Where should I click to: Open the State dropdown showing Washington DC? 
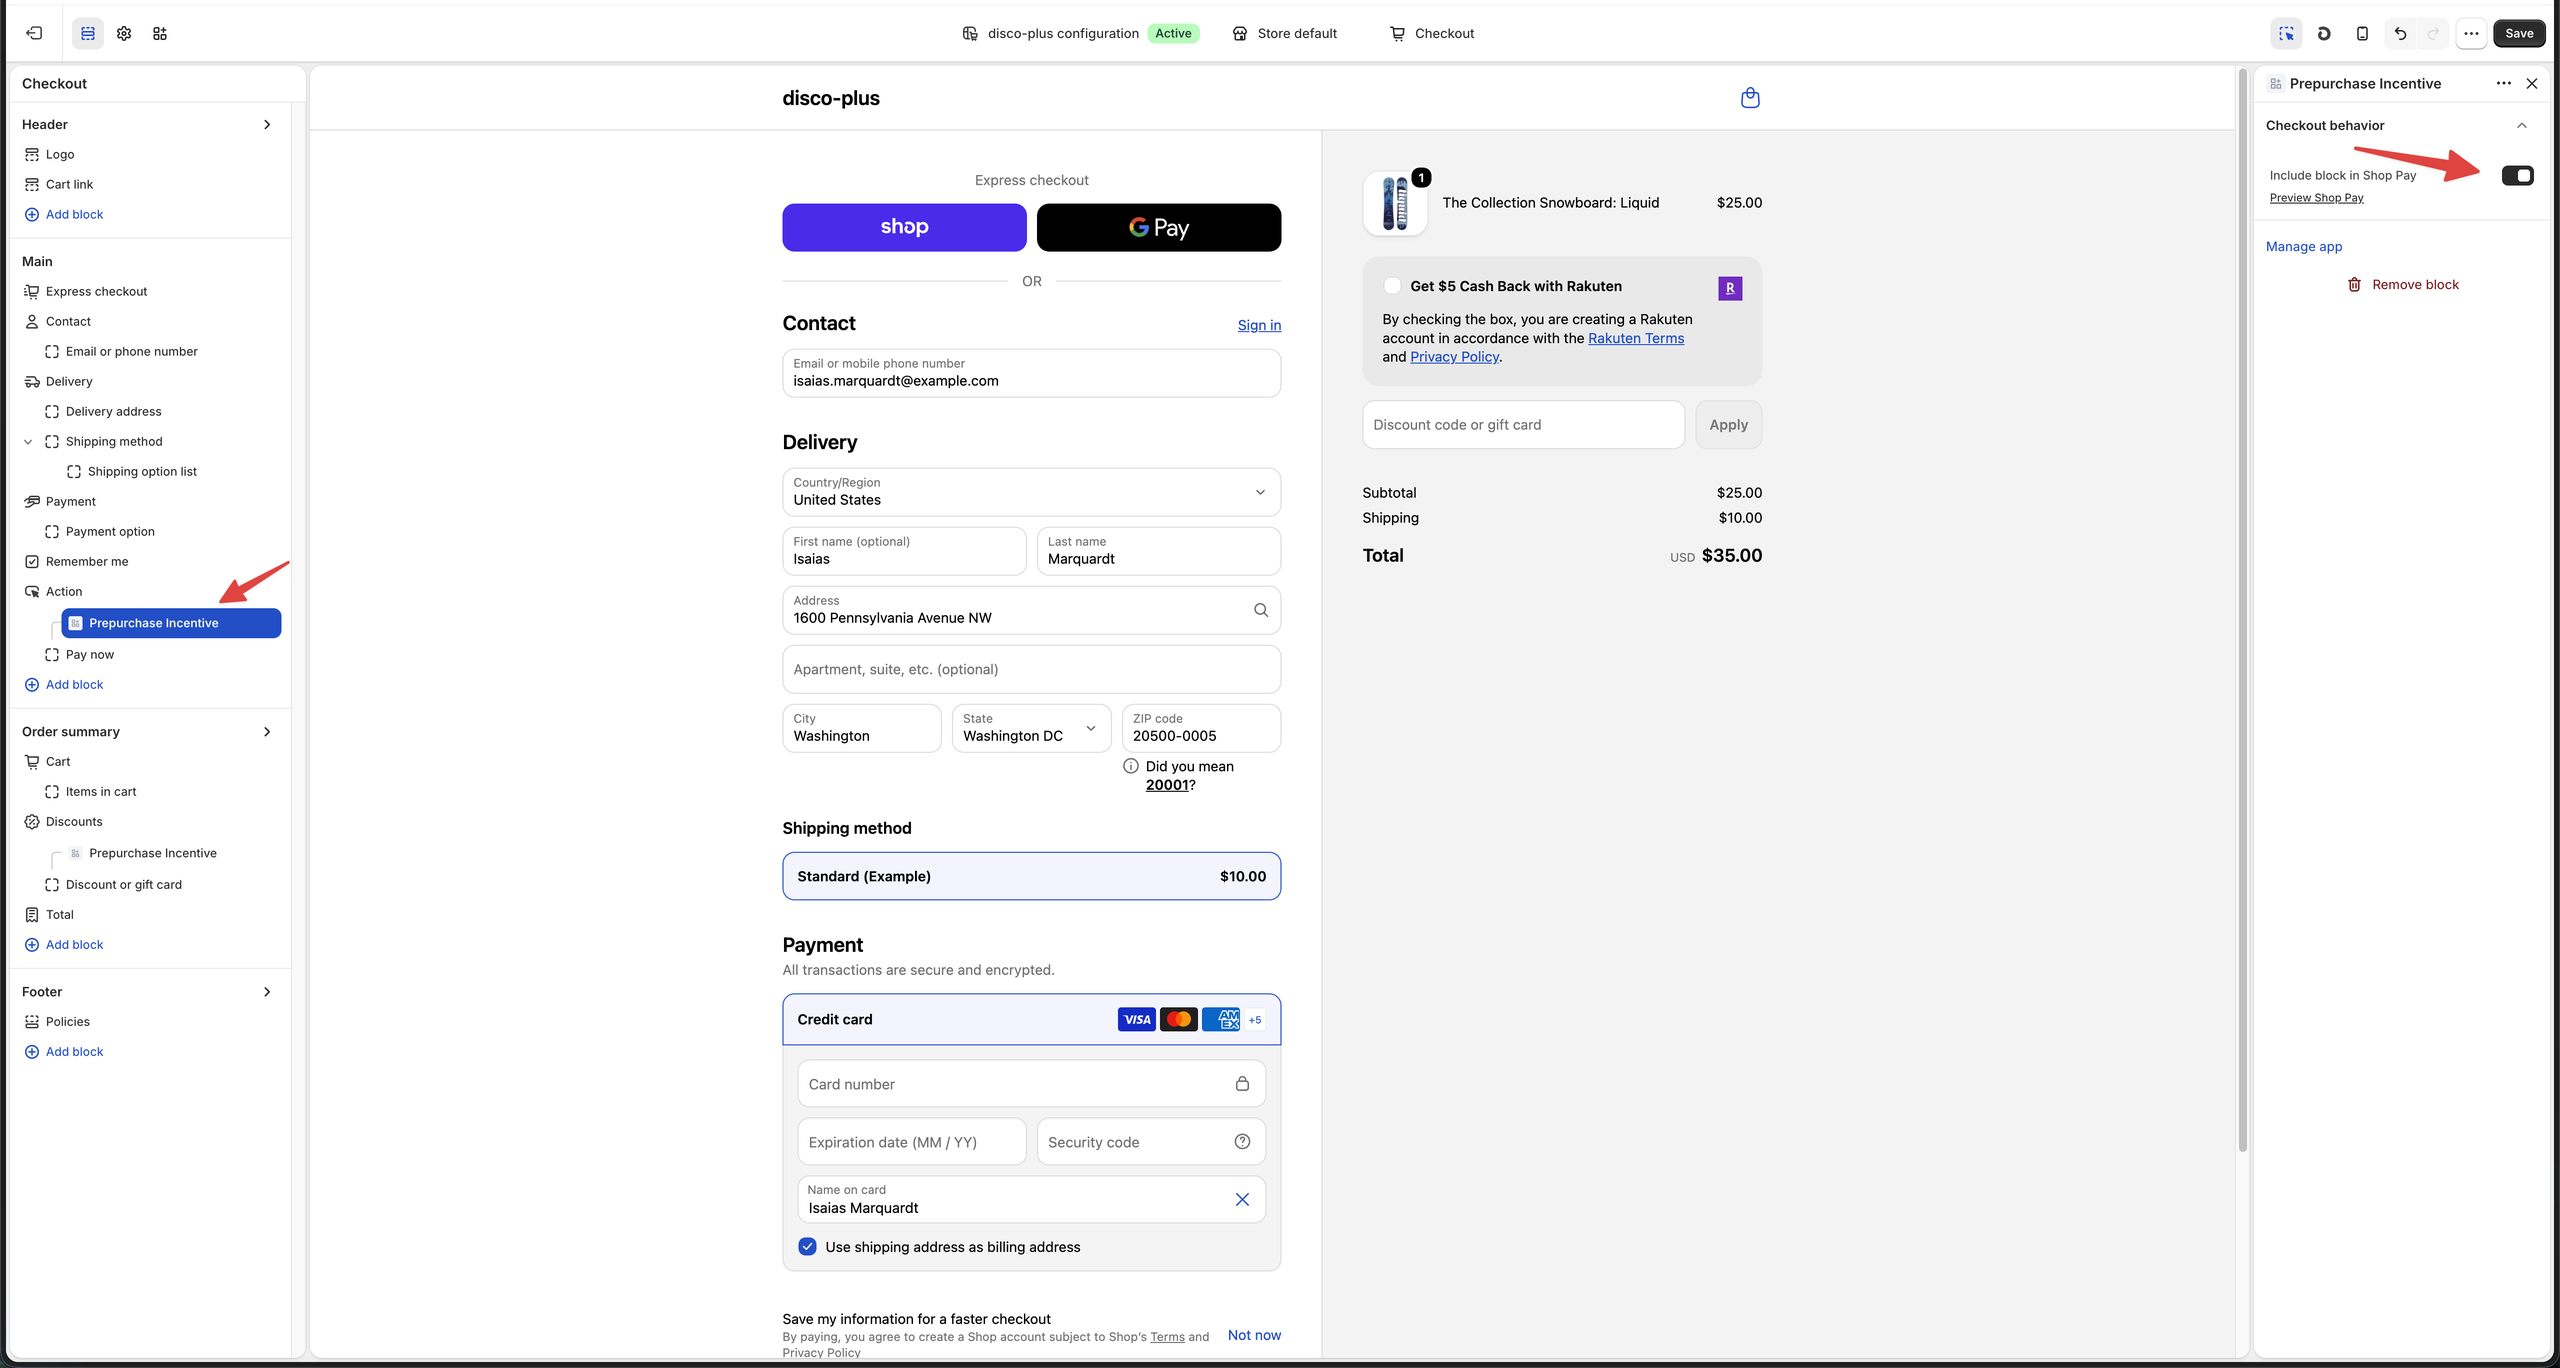[1031, 728]
